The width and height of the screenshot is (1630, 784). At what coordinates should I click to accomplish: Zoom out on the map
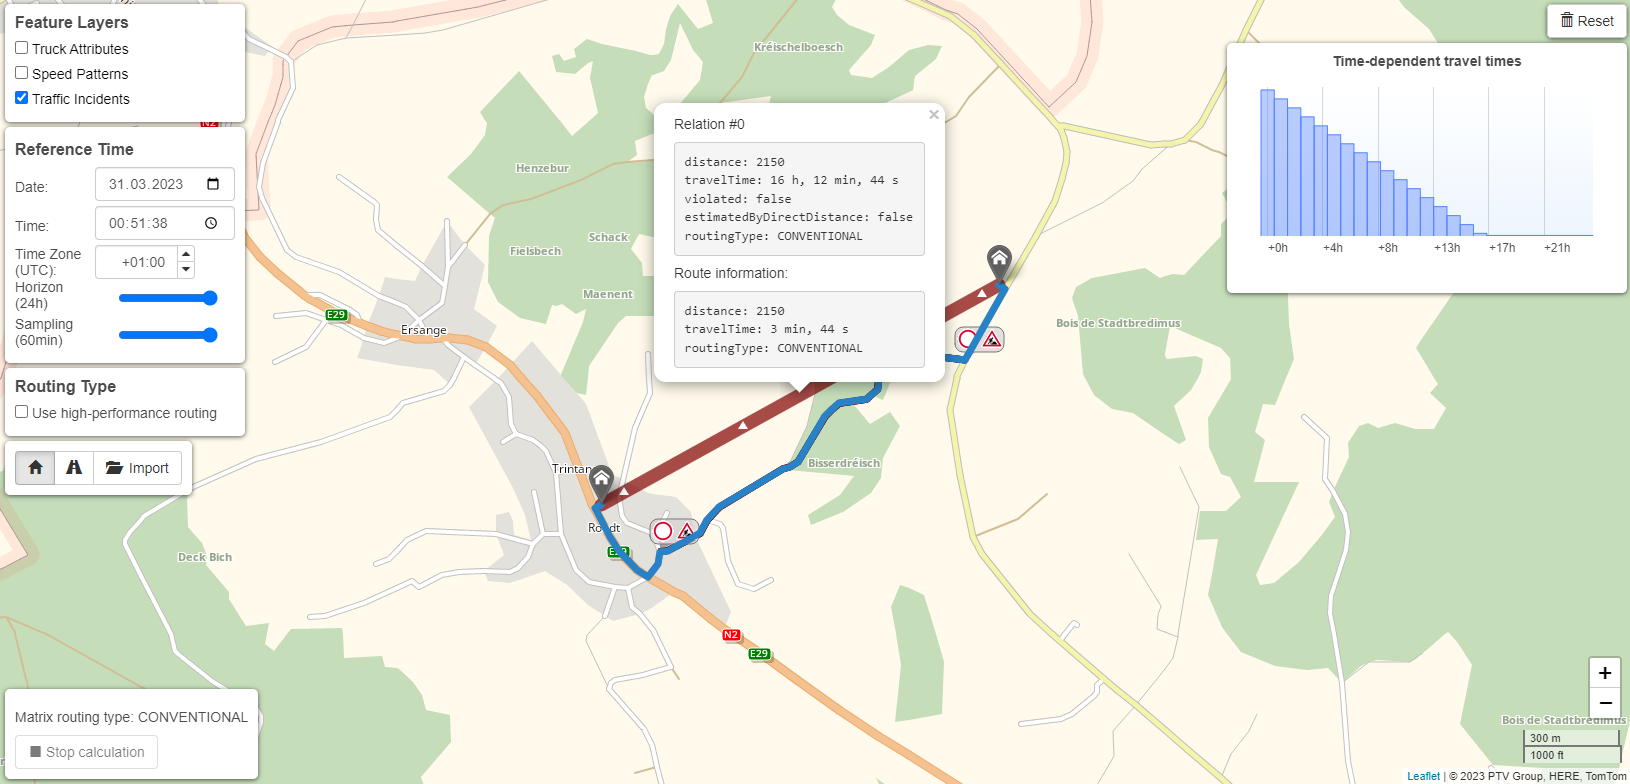(1605, 703)
